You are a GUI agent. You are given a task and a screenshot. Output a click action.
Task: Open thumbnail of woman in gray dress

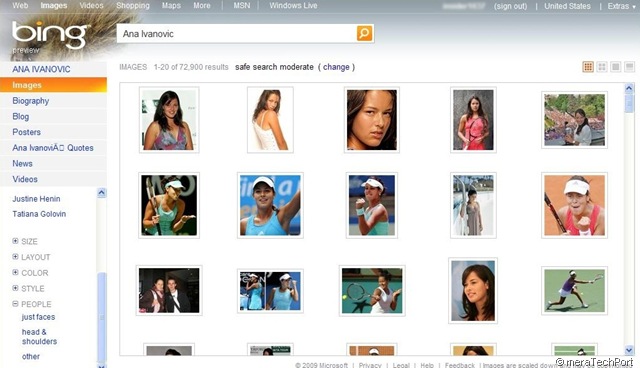(473, 205)
